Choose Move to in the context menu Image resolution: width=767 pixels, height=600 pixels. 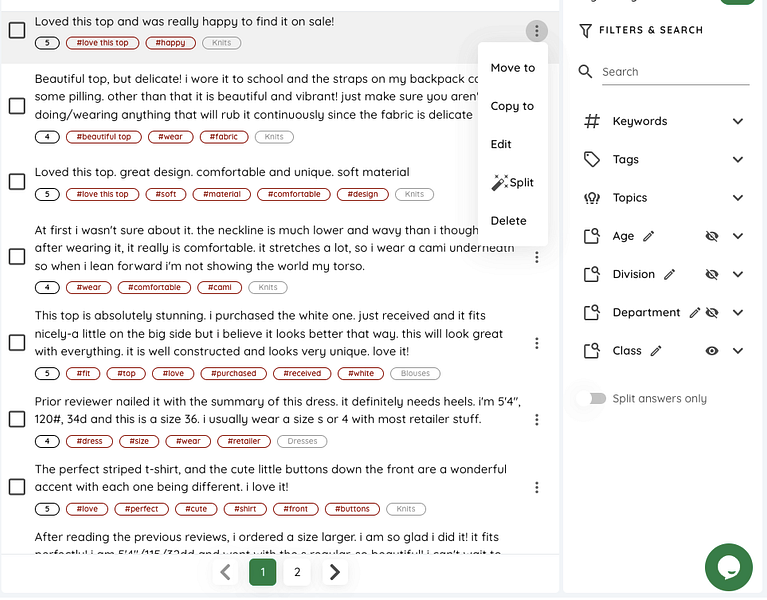click(513, 68)
